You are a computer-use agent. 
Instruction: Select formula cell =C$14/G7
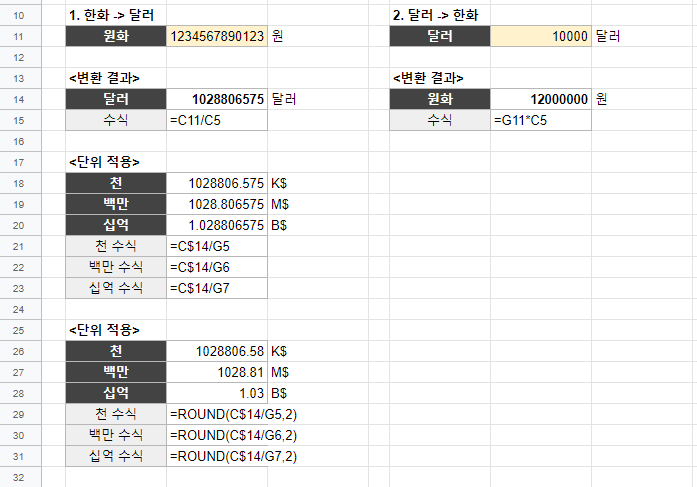pos(217,288)
